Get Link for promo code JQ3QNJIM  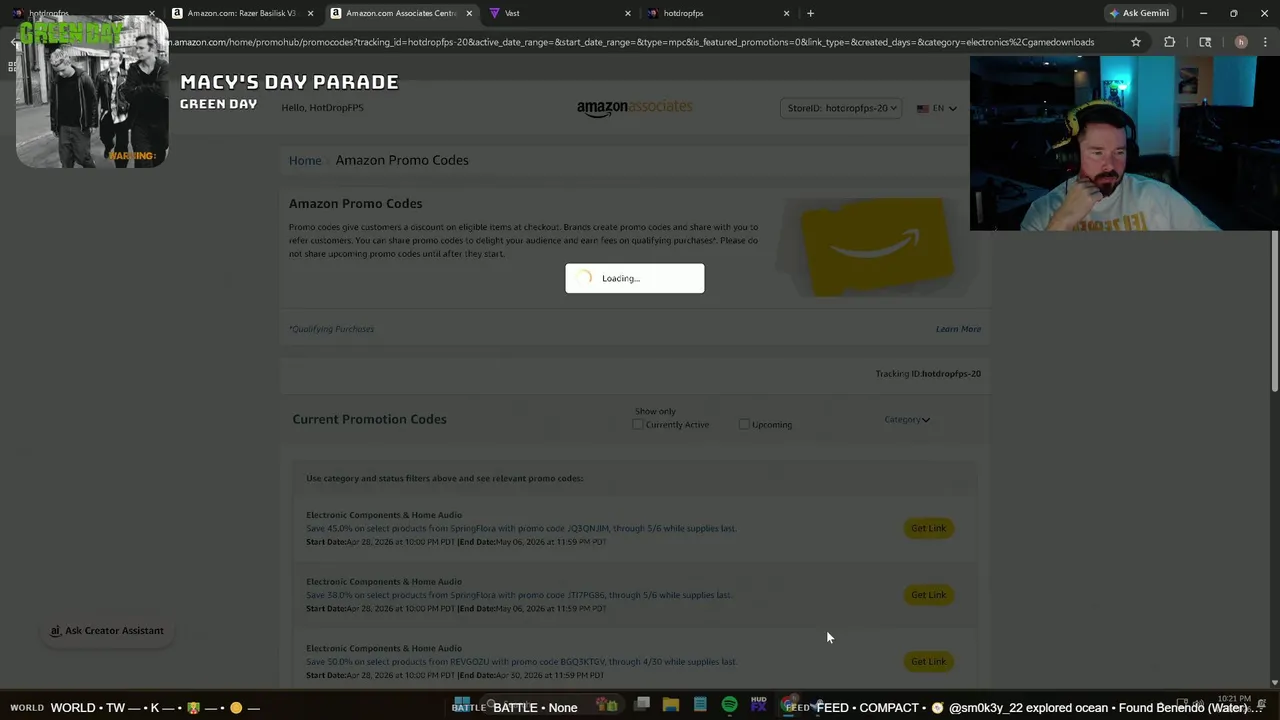pos(928,528)
